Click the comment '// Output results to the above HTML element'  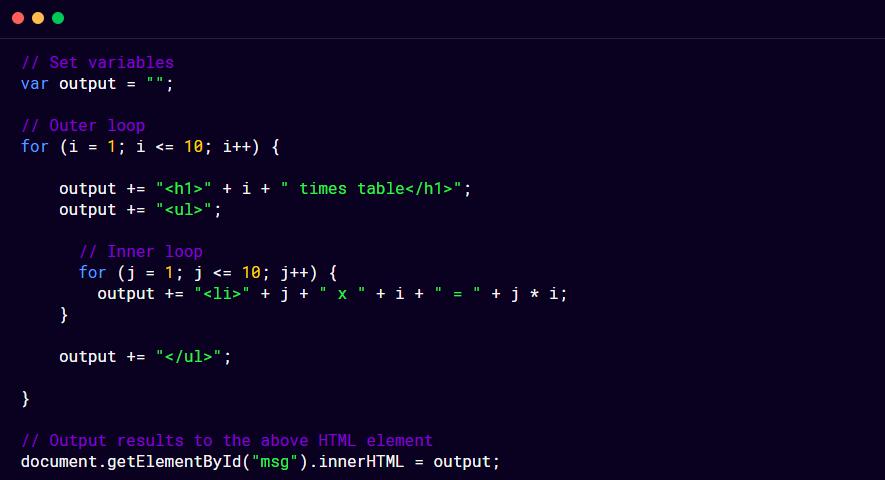(227, 440)
